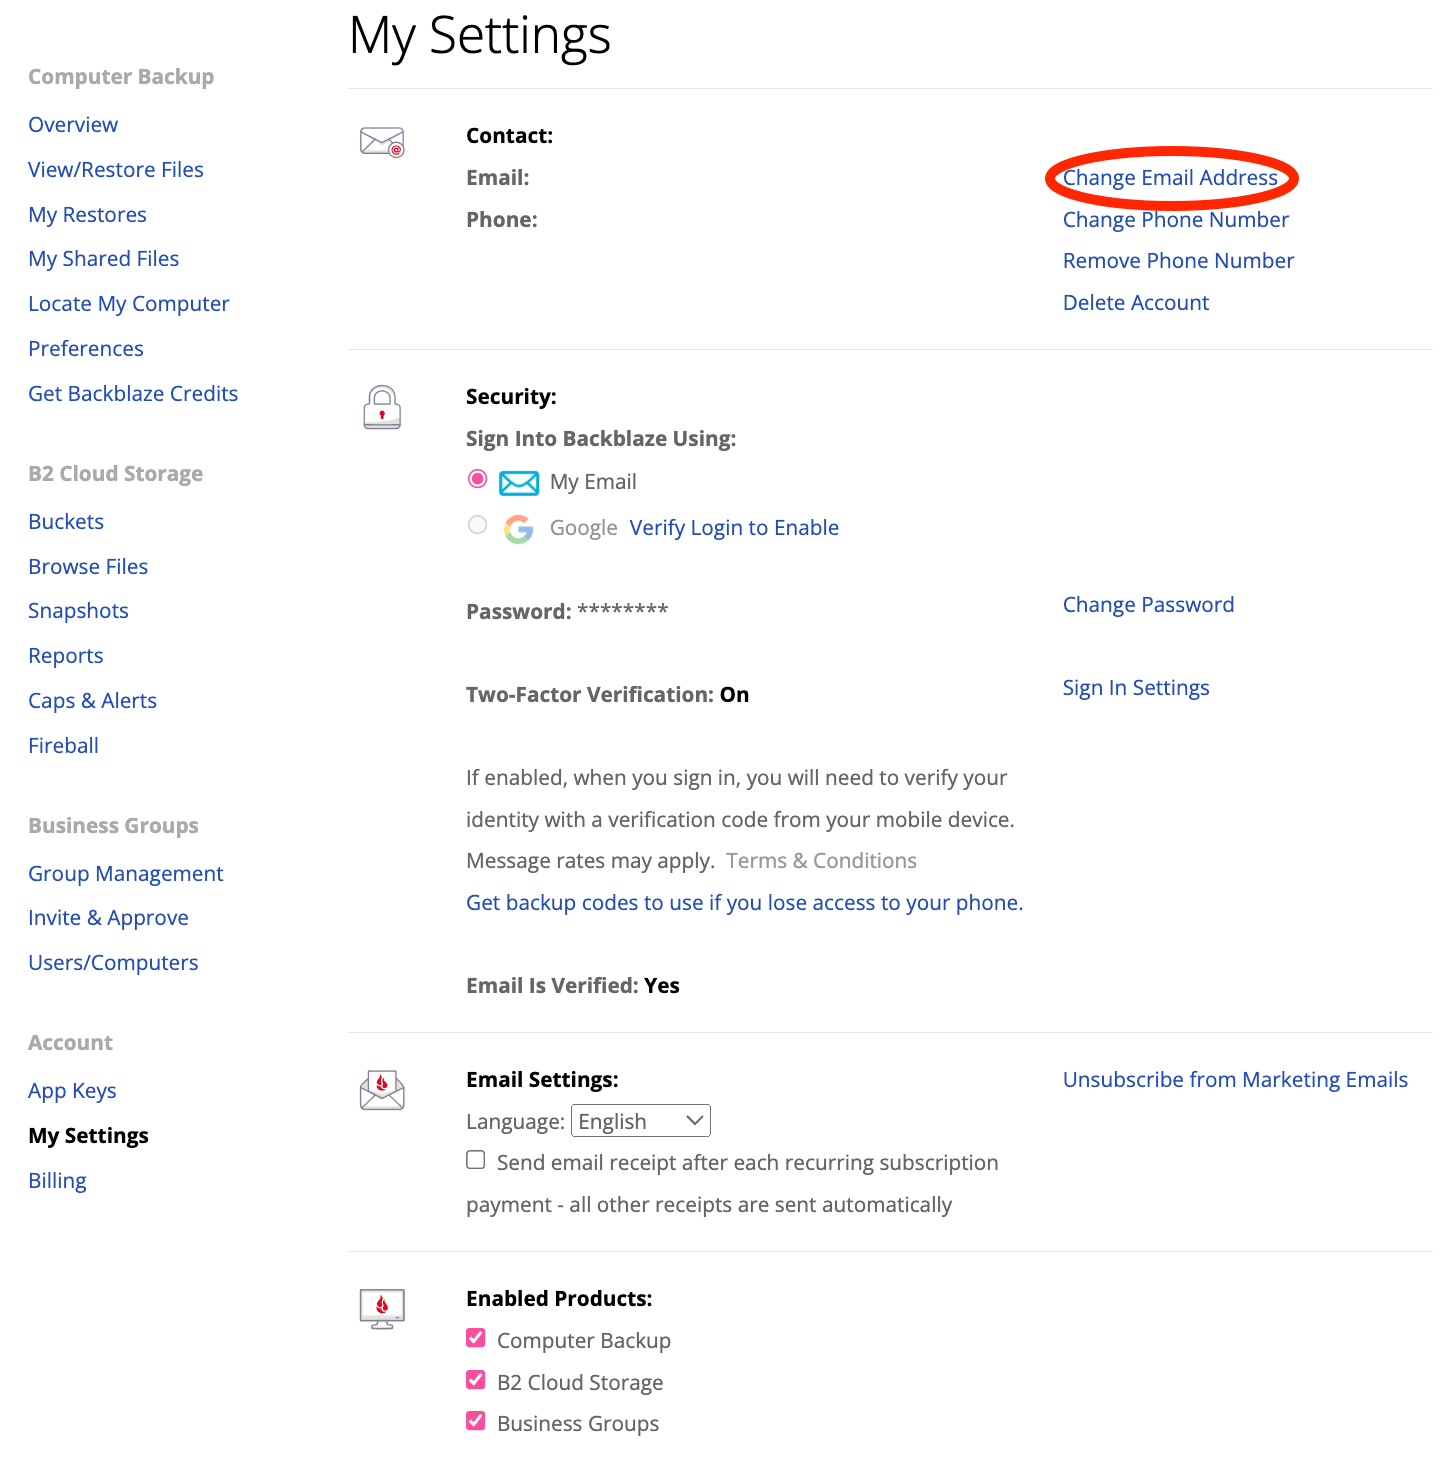Open Overview in the sidebar
Screen dimensions: 1450x1466
(73, 125)
